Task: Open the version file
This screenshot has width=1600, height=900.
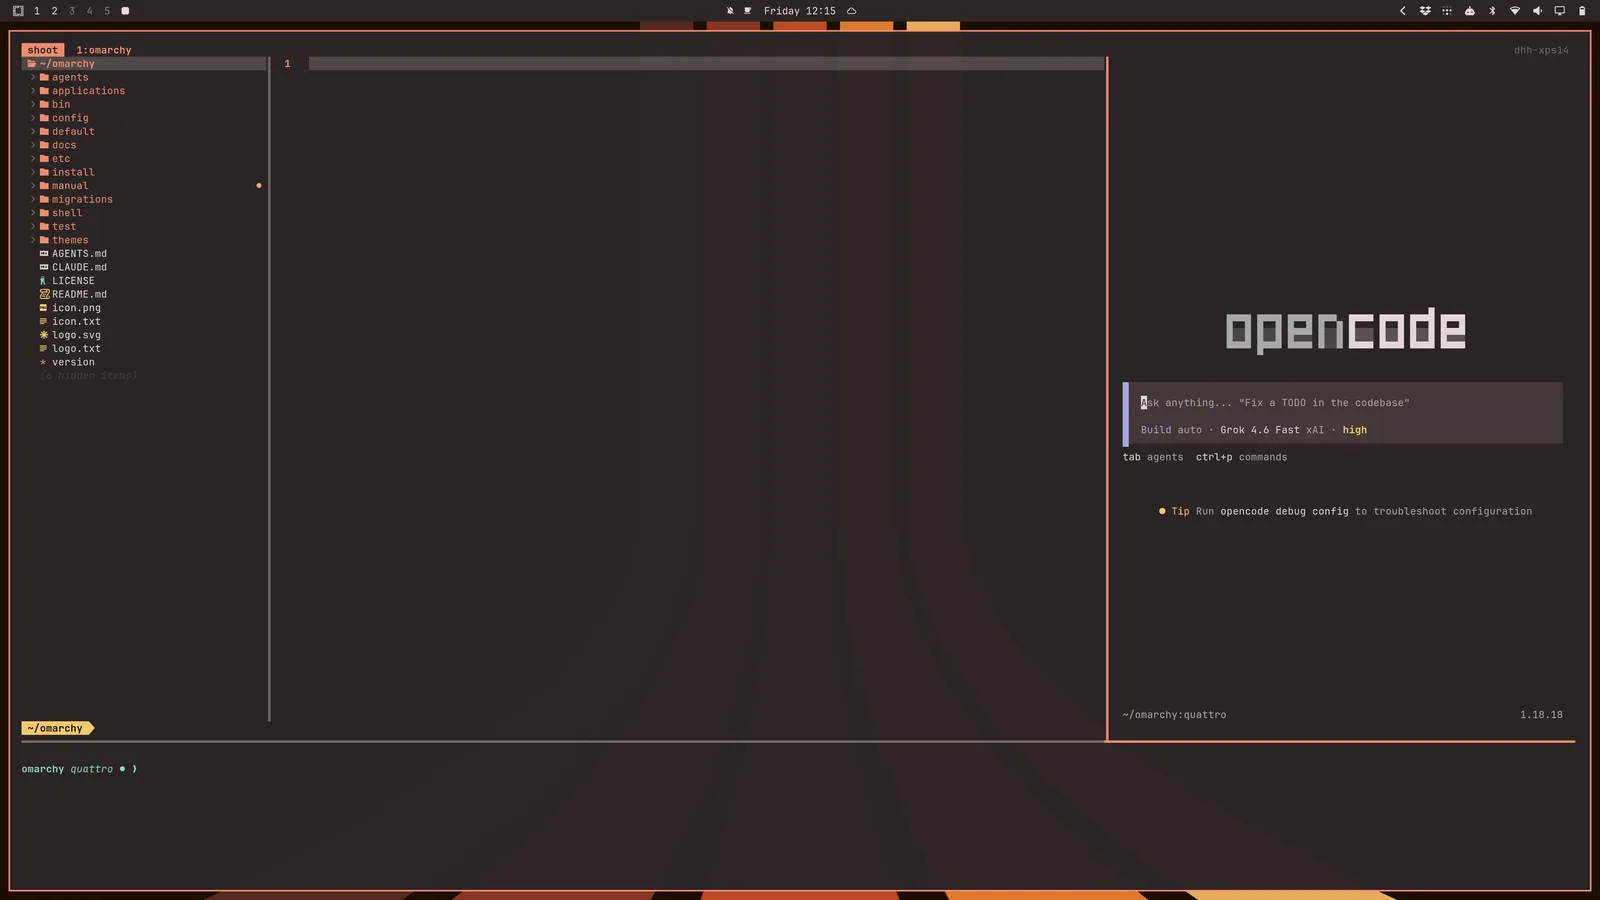Action: [73, 362]
